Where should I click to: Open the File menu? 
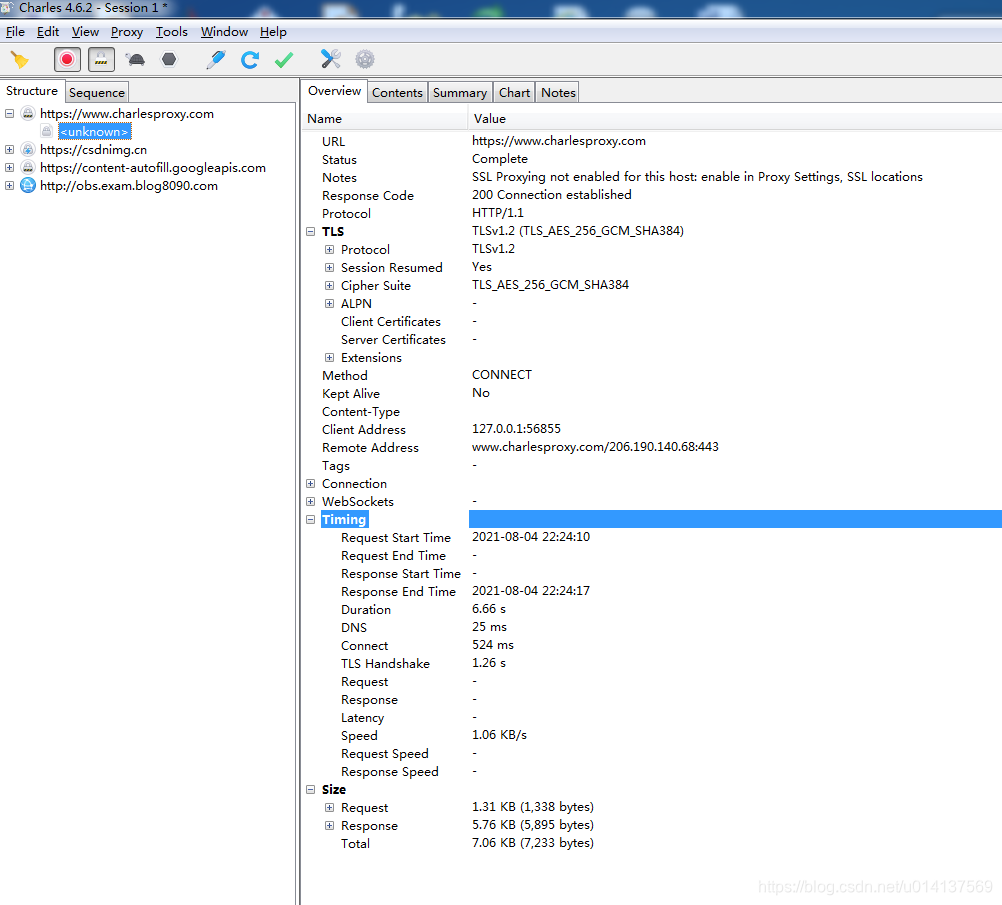click(15, 32)
